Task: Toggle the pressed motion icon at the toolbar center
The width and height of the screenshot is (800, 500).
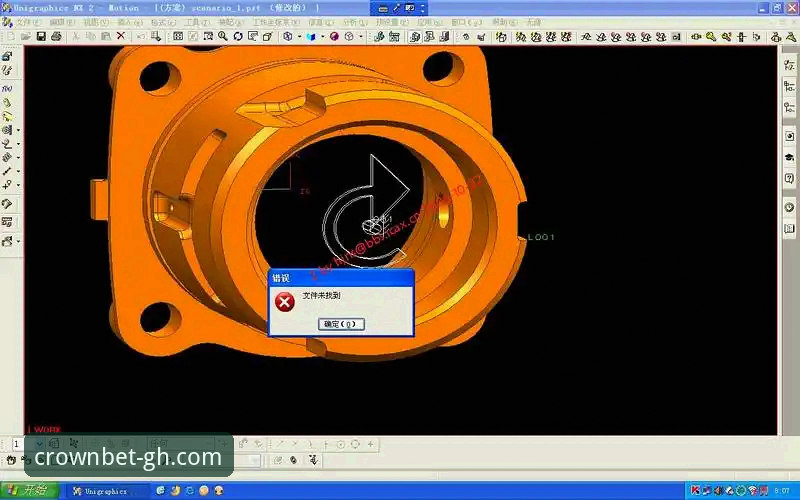Action: 415,36
